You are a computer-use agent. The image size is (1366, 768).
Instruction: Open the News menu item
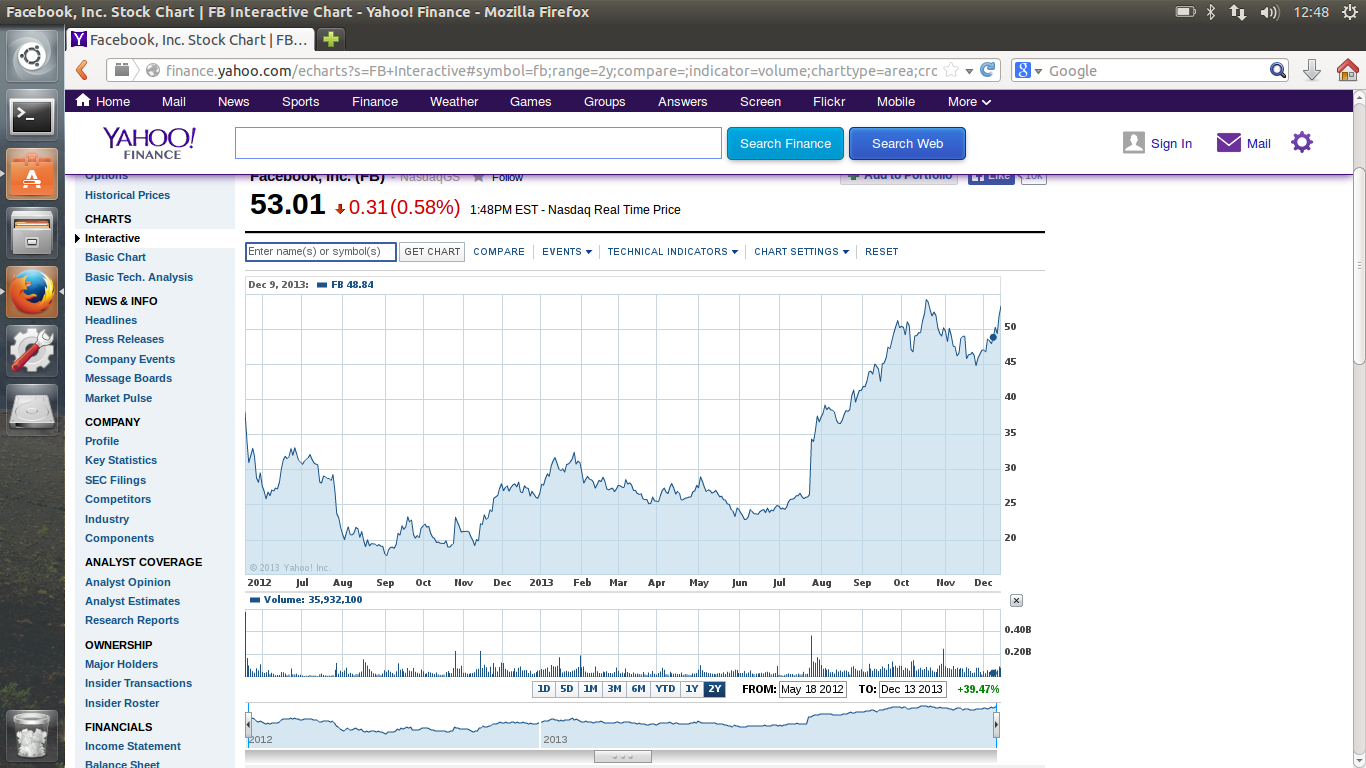[233, 101]
